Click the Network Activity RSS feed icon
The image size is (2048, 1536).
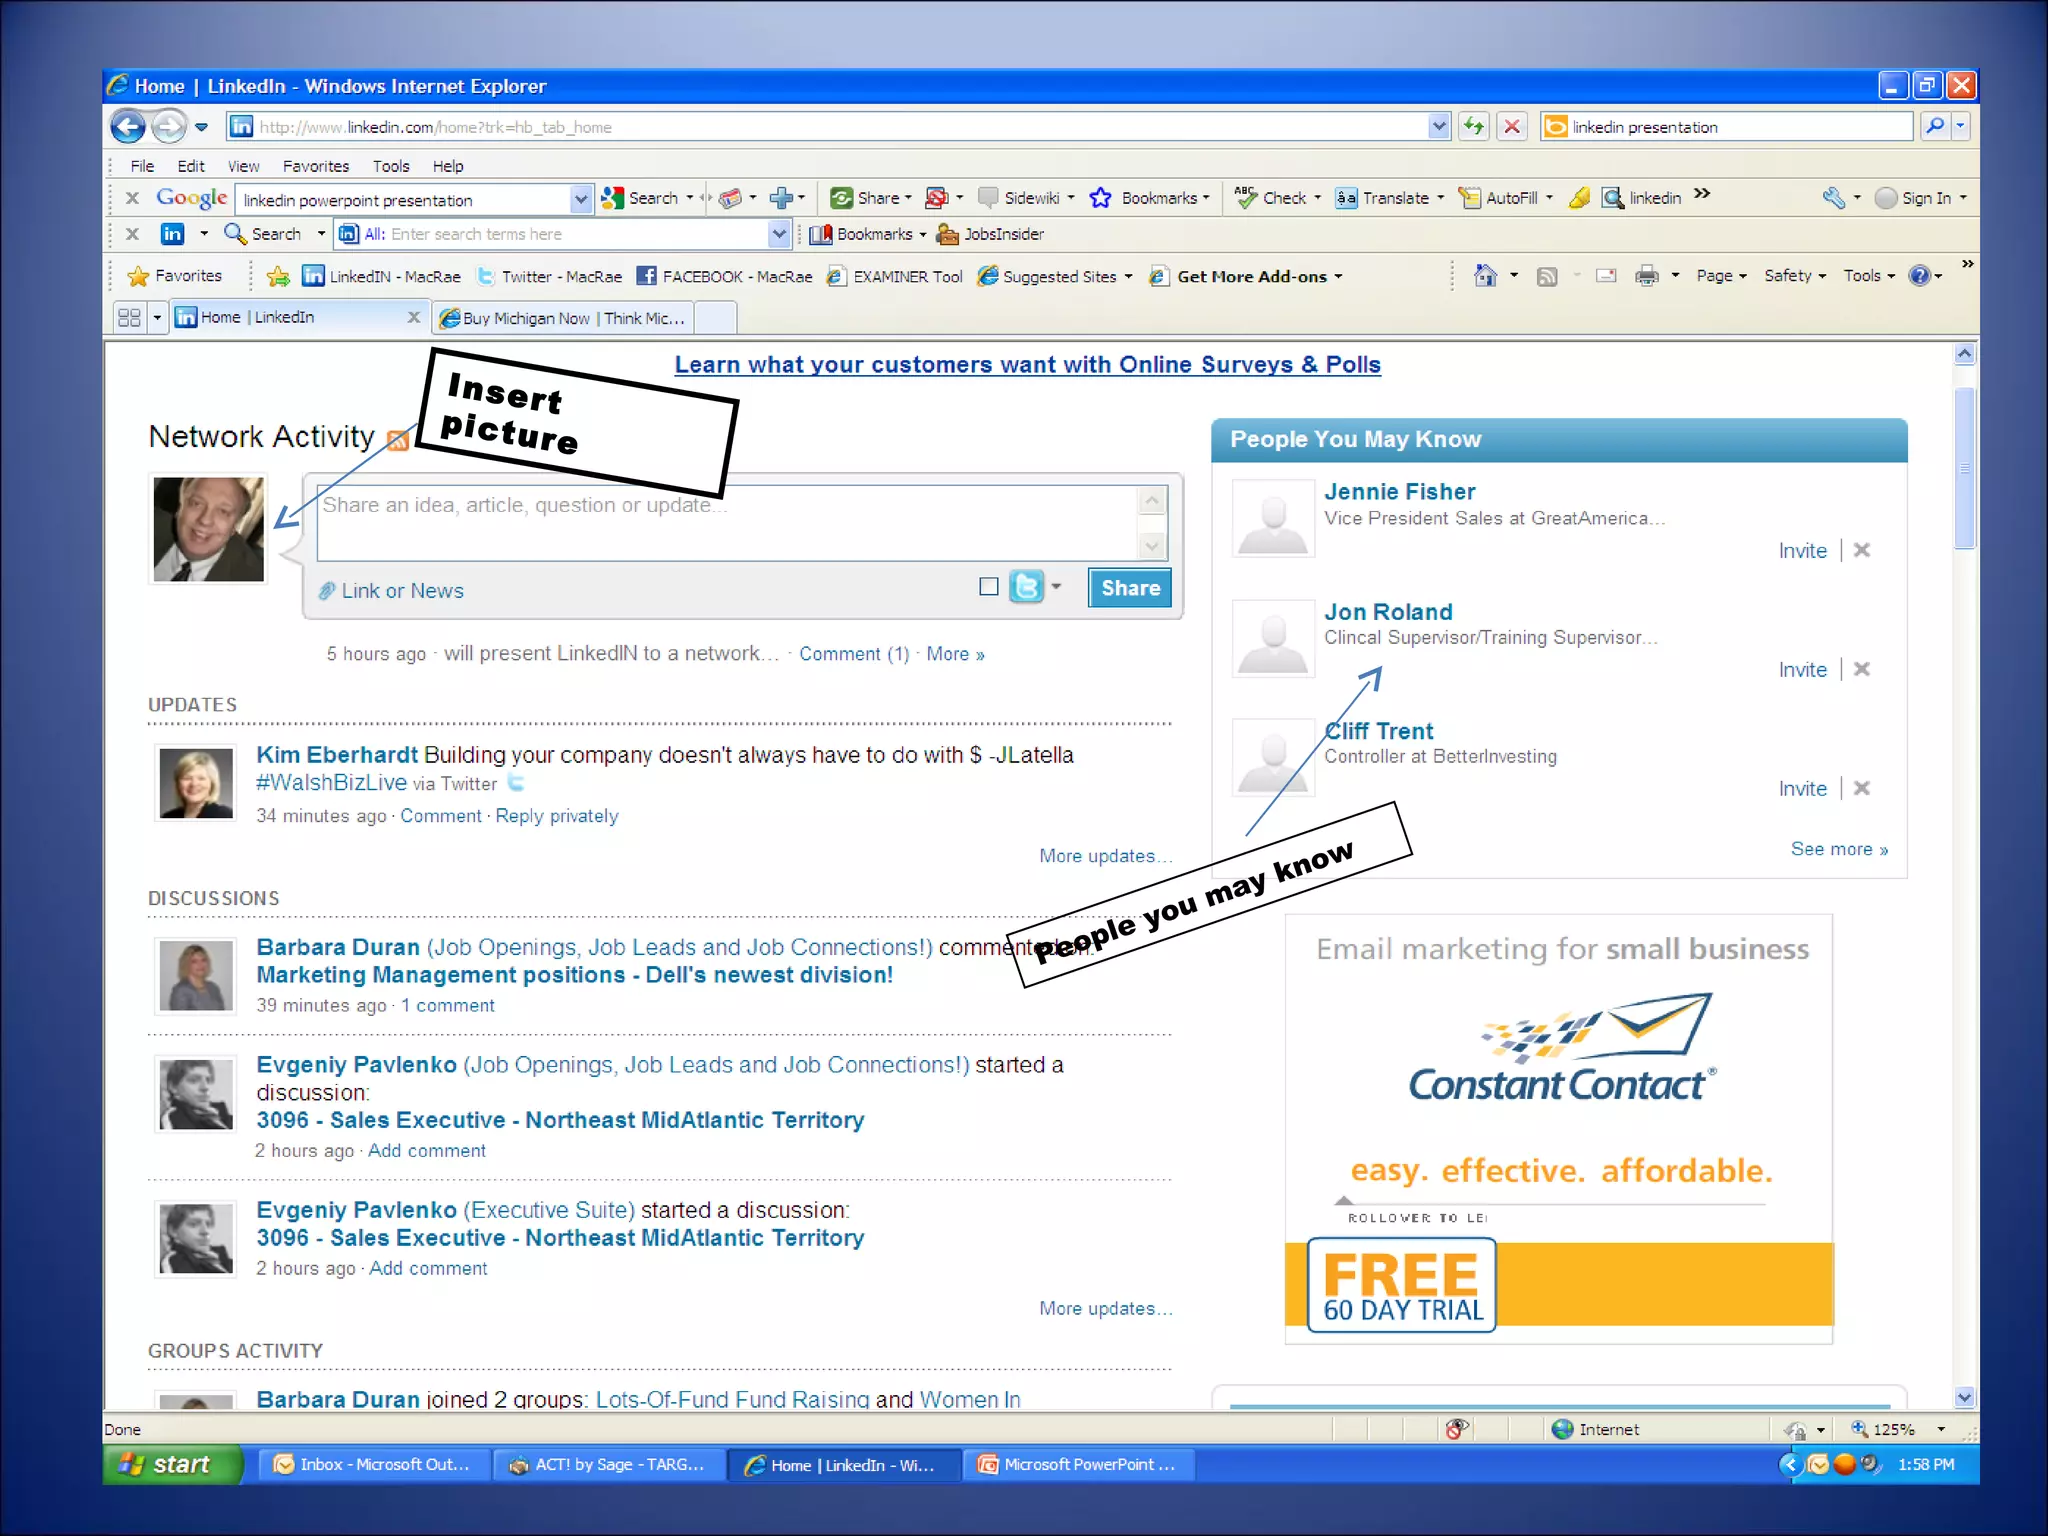point(397,440)
